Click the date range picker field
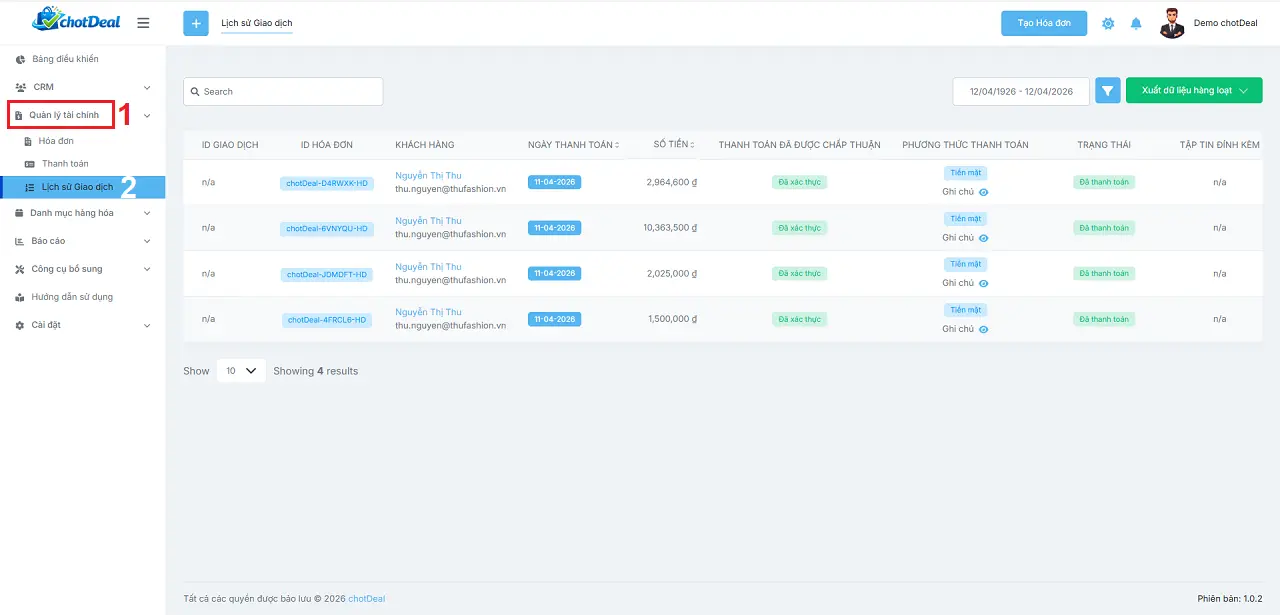1280x615 pixels. 1020,91
